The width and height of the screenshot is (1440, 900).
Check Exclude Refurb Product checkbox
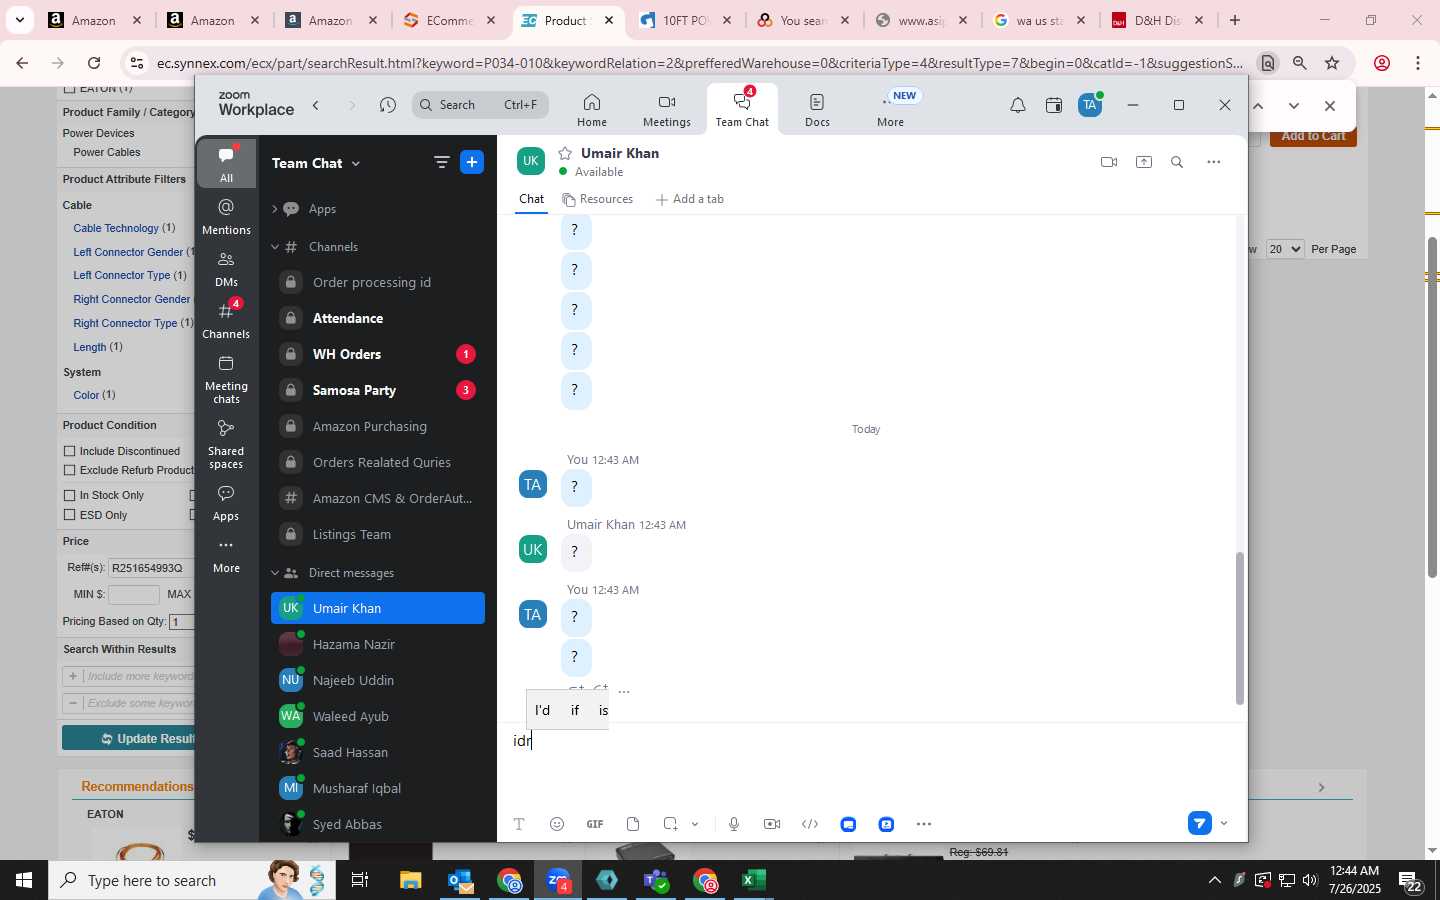[x=70, y=470]
